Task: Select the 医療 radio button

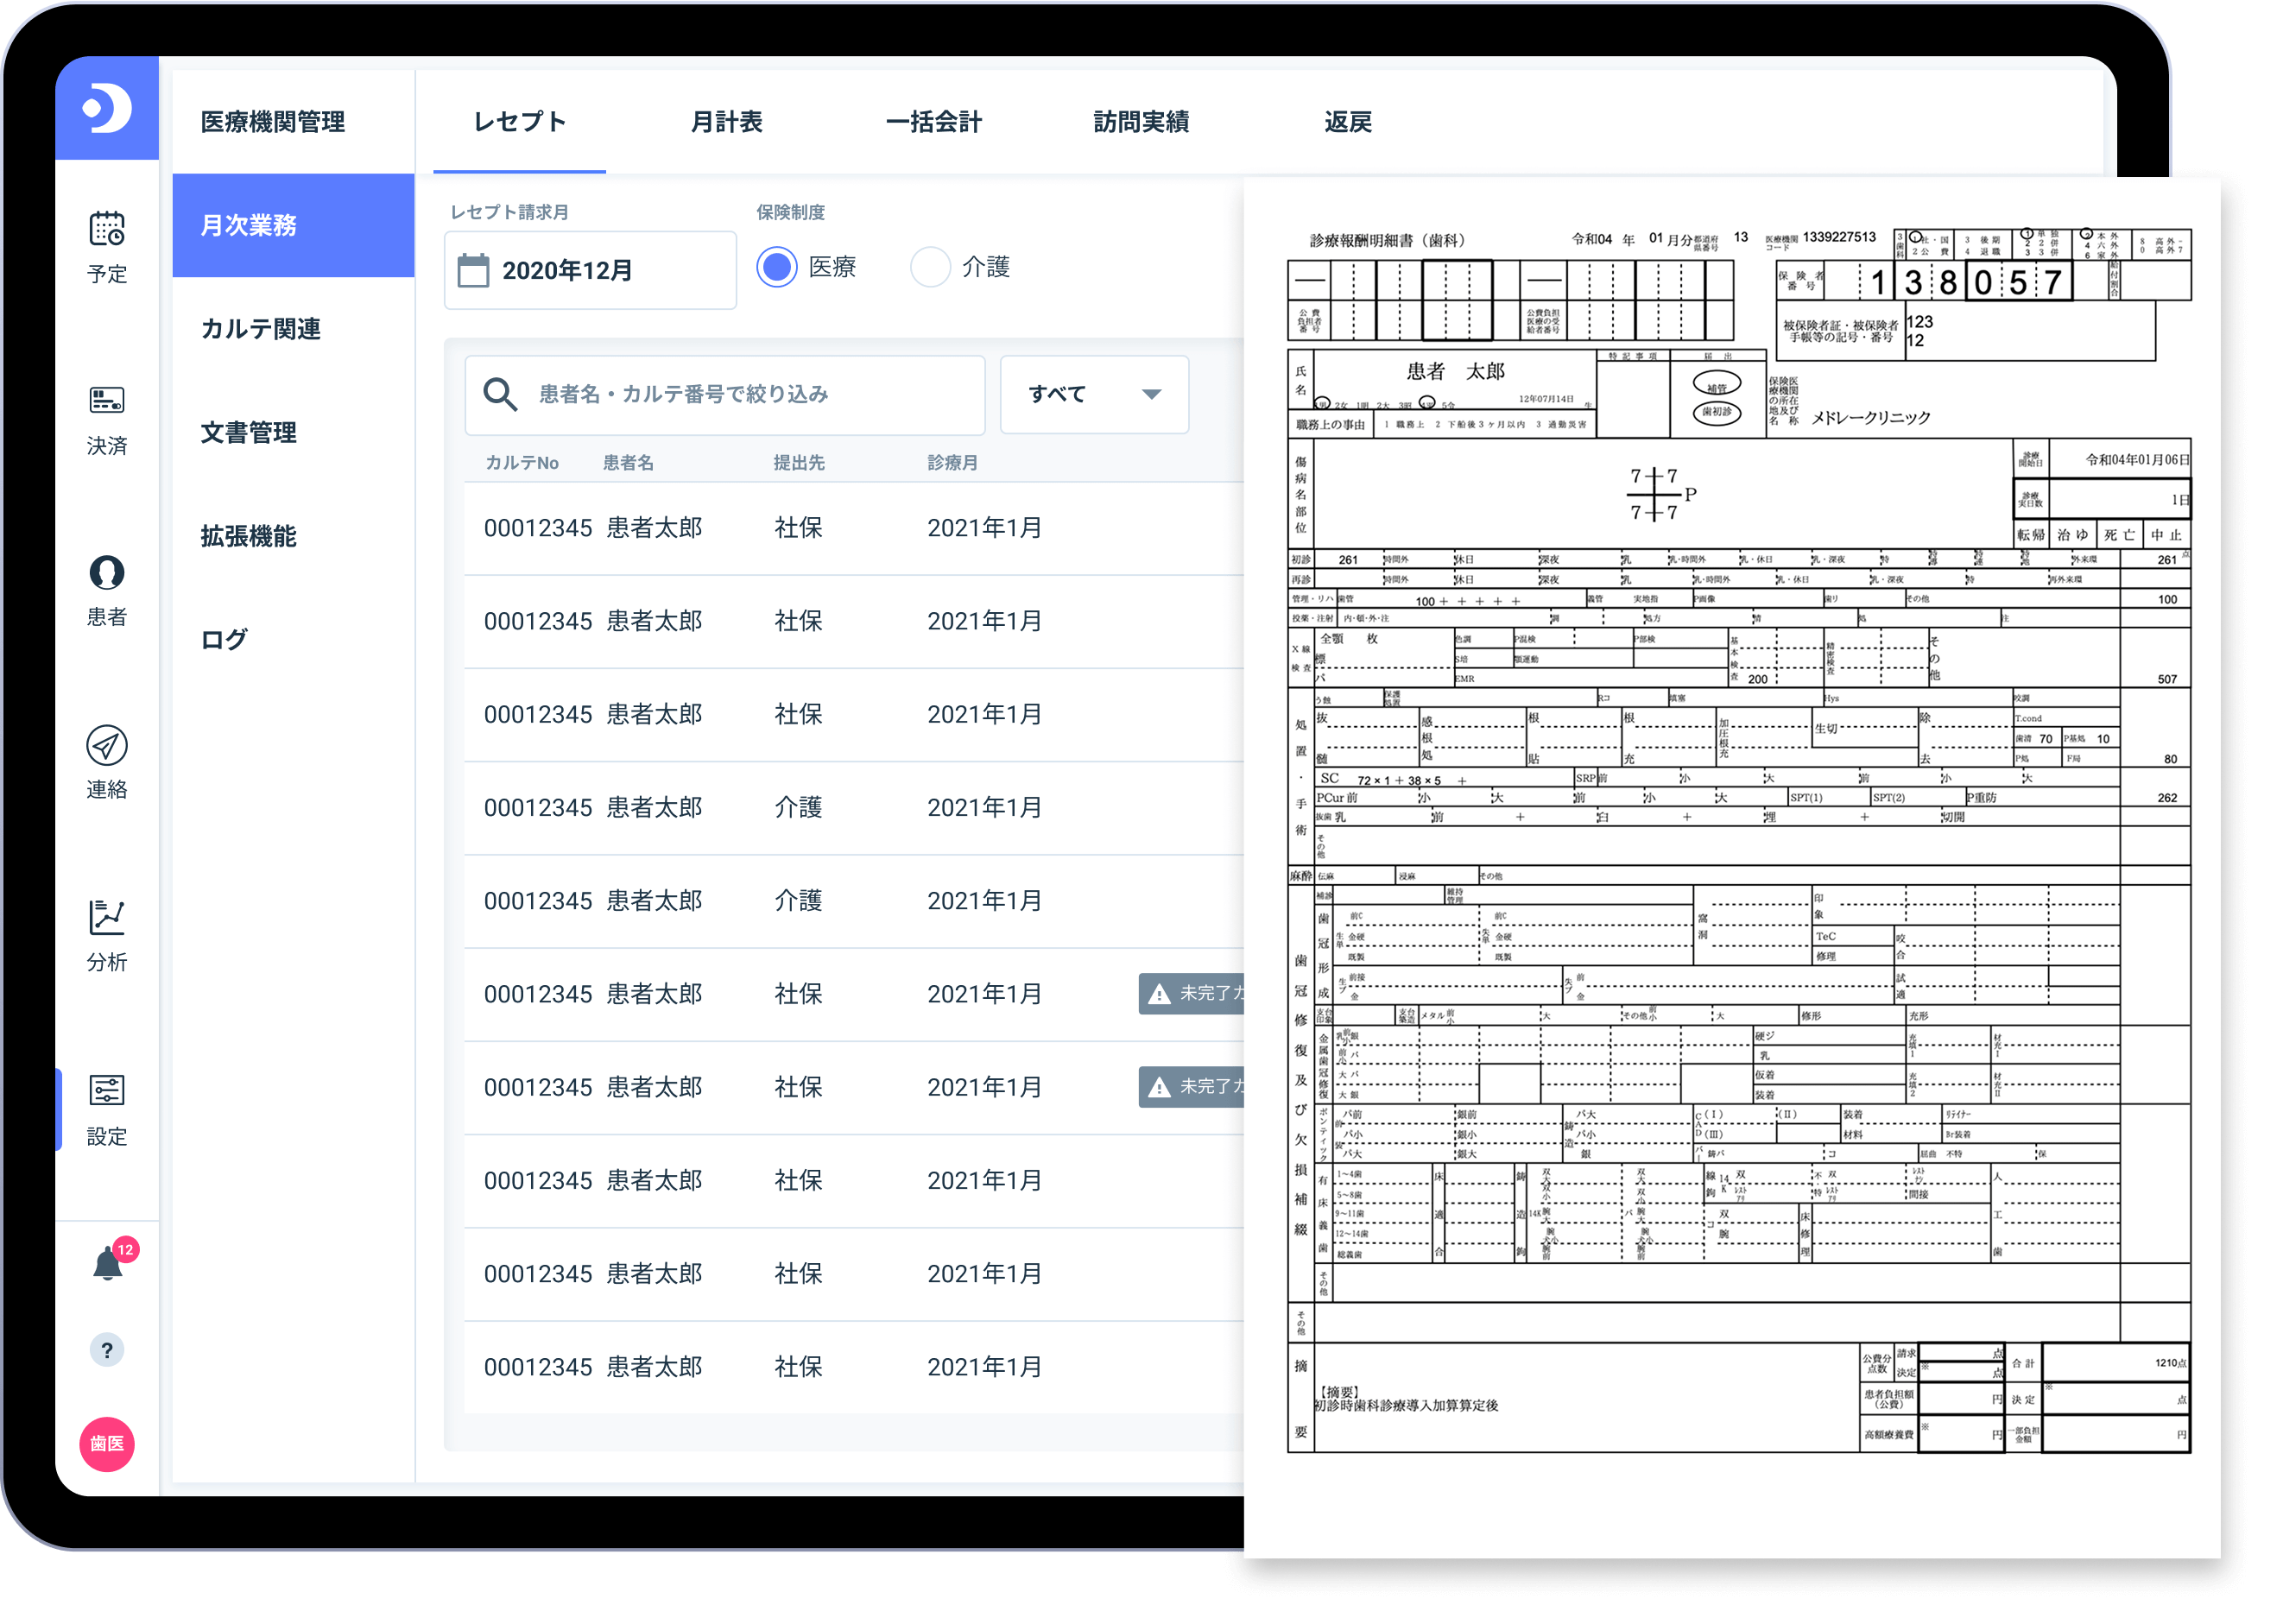Action: click(776, 267)
